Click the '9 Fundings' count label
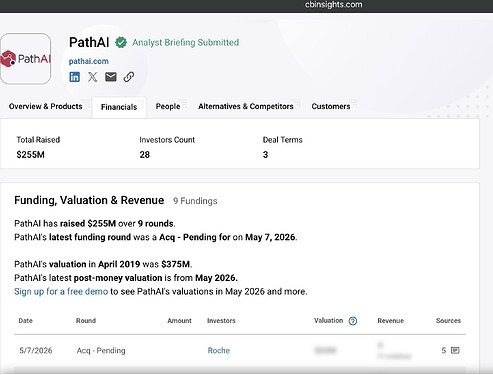The width and height of the screenshot is (493, 375). click(195, 201)
